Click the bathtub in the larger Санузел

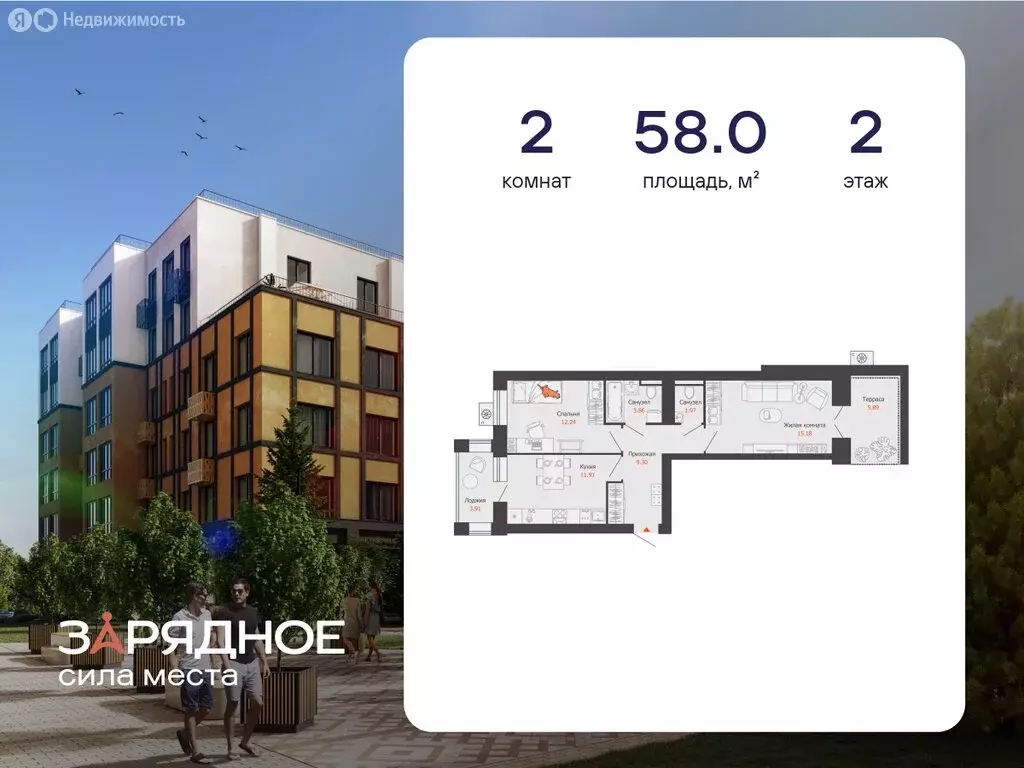[x=614, y=402]
